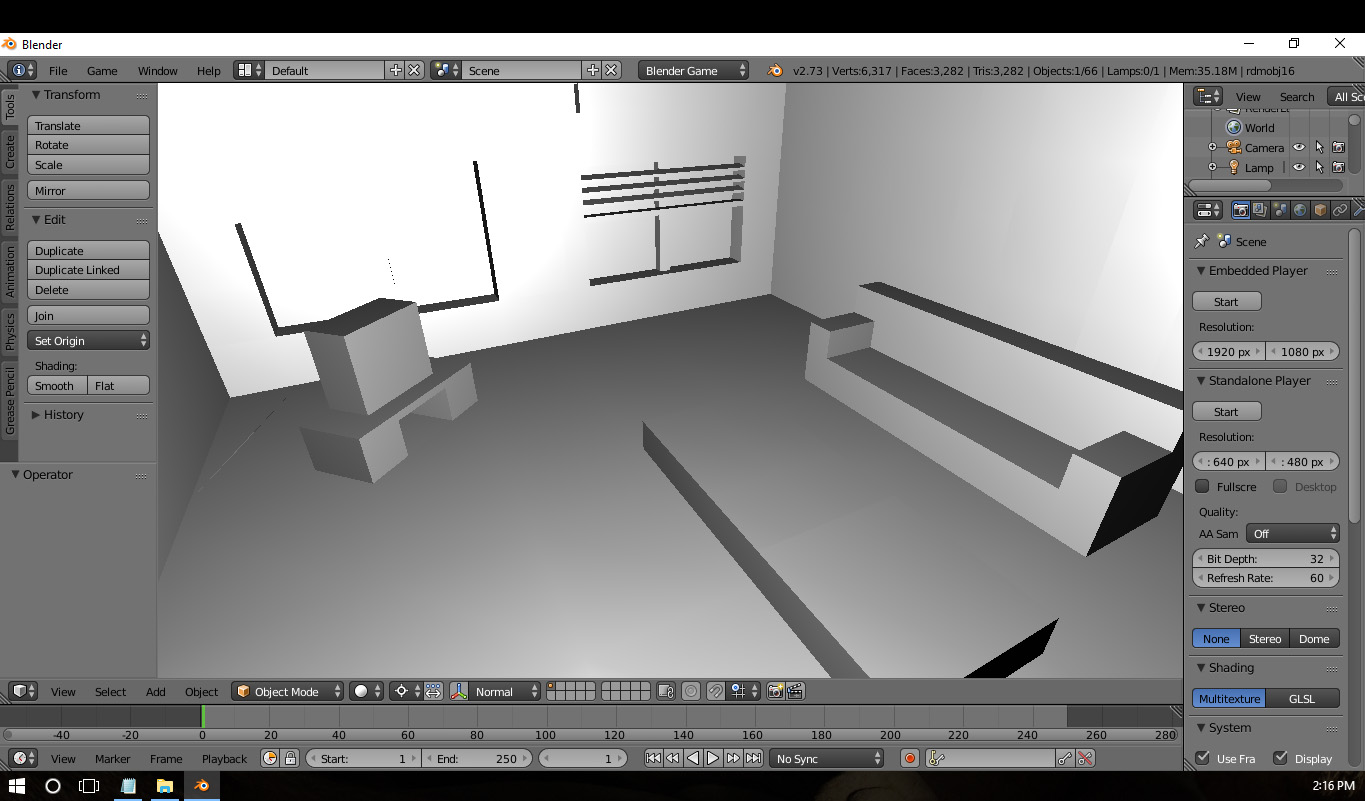Click the OpenGL render animation clapper icon
This screenshot has width=1365, height=801.
tap(795, 691)
